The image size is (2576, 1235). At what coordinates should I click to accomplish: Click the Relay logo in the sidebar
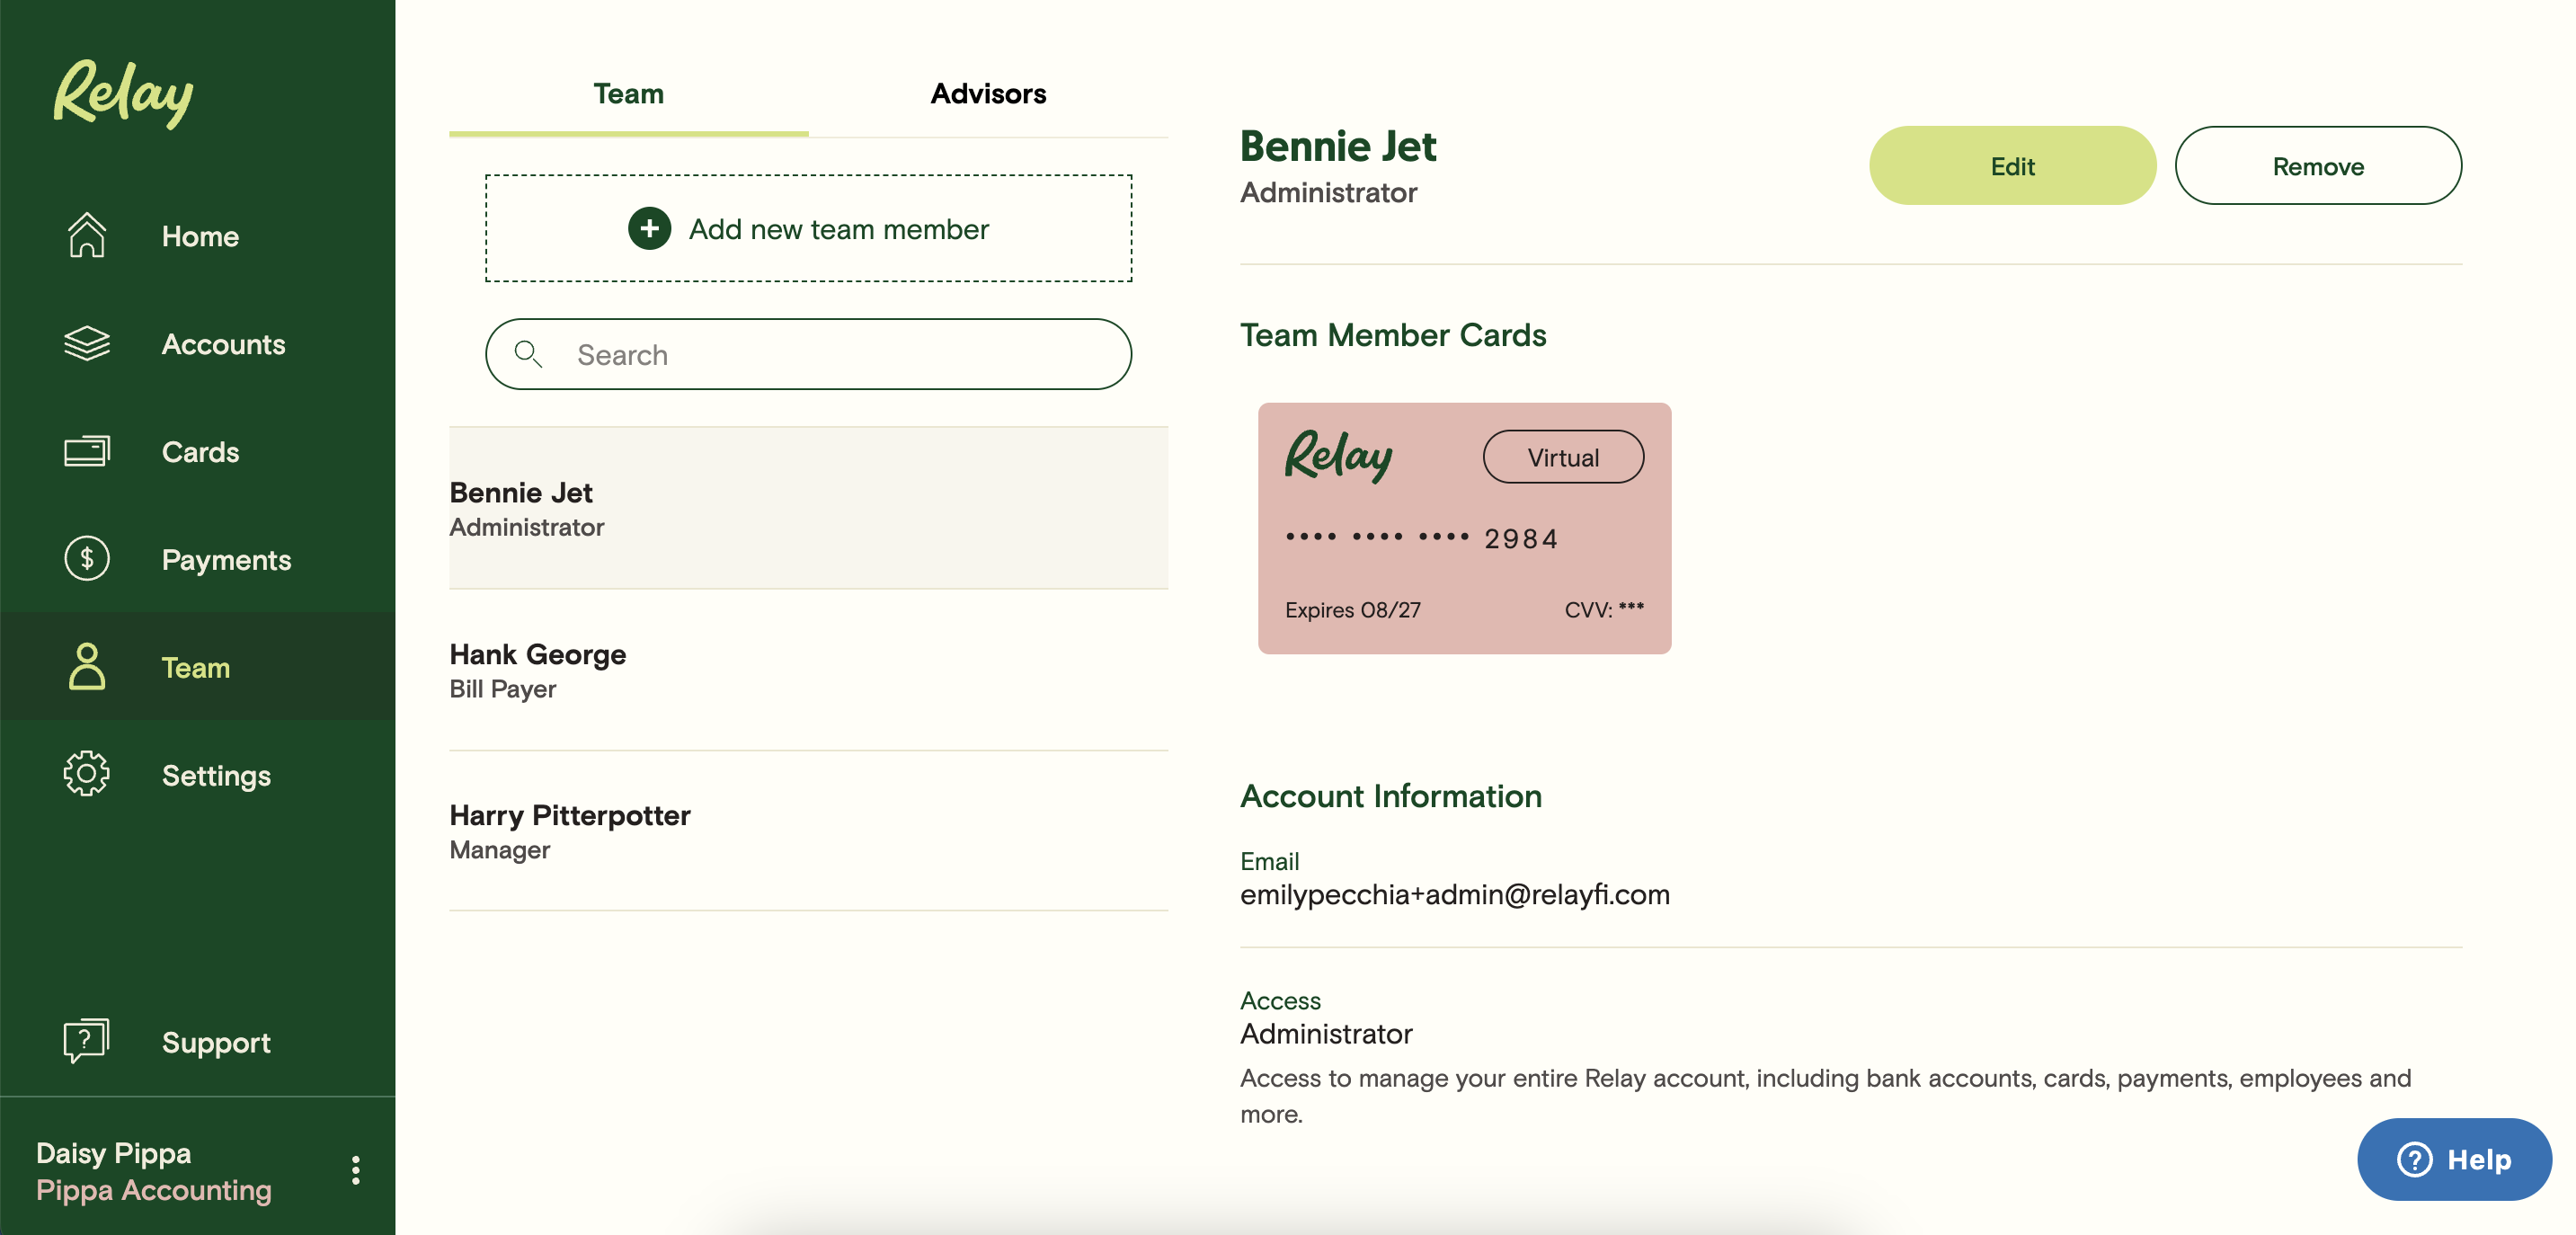coord(123,93)
